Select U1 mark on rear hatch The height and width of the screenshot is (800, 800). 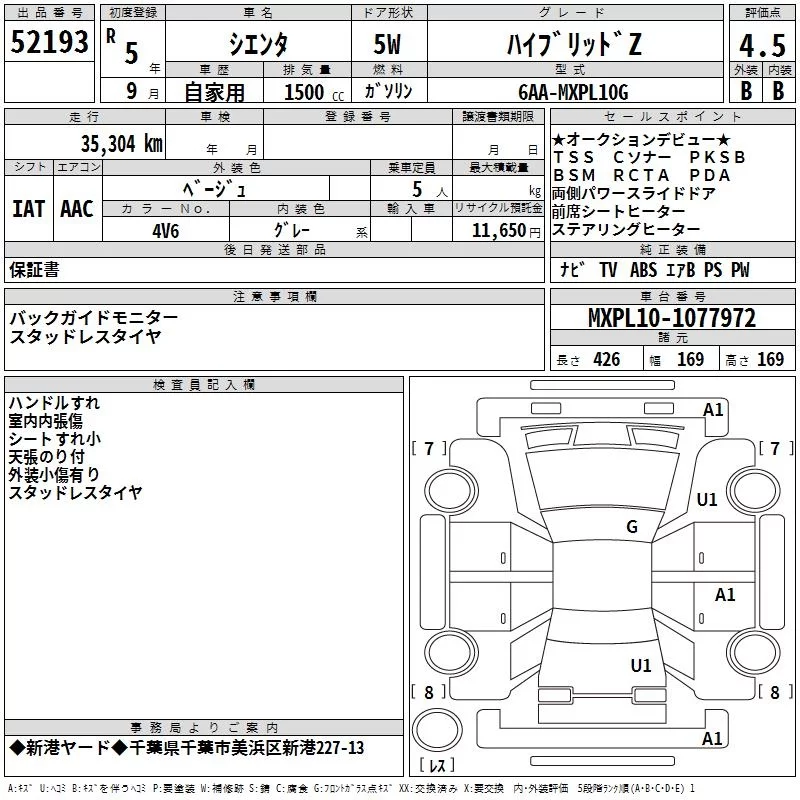point(641,665)
